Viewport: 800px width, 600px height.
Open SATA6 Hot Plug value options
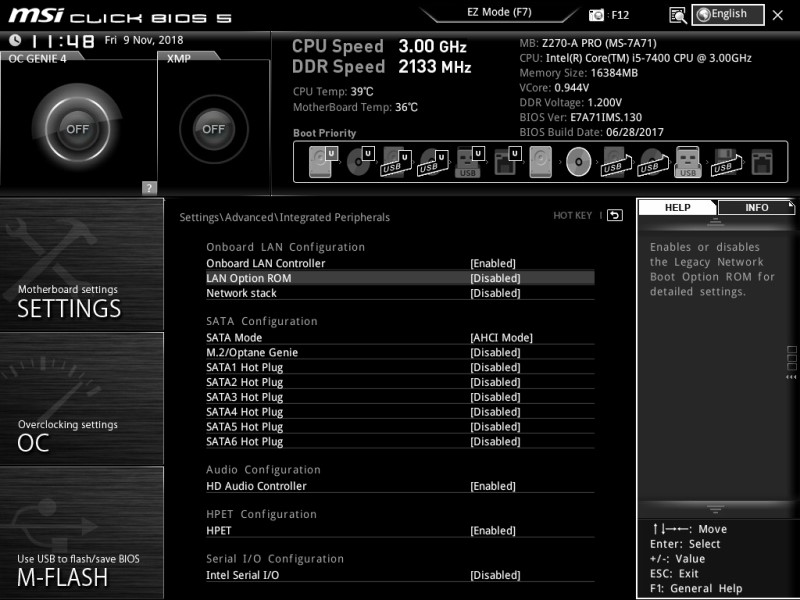click(495, 441)
